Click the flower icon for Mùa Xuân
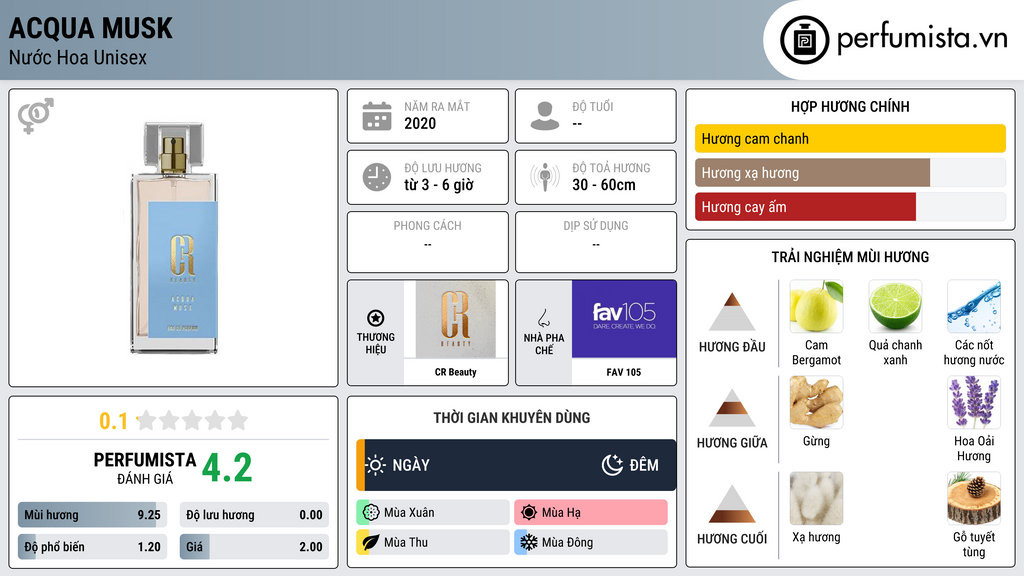1024x576 pixels. pos(371,513)
